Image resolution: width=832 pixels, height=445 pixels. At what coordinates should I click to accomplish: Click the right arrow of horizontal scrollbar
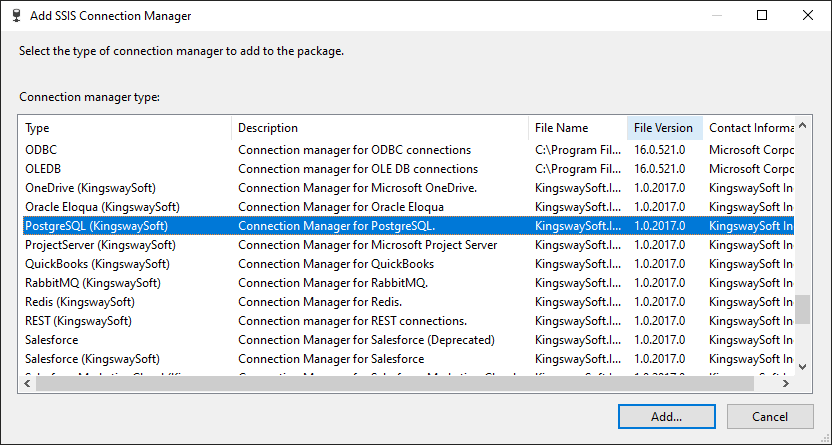pyautogui.click(x=786, y=383)
